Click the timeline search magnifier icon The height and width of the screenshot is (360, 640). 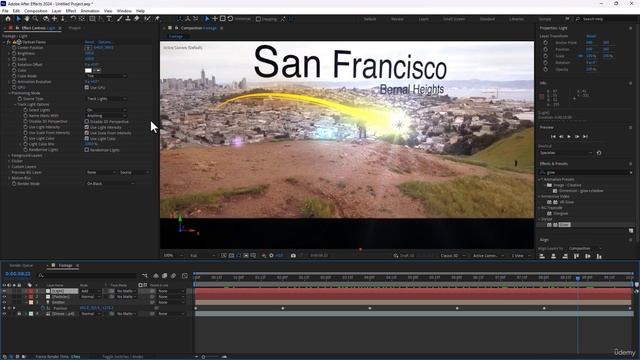pyautogui.click(x=41, y=276)
